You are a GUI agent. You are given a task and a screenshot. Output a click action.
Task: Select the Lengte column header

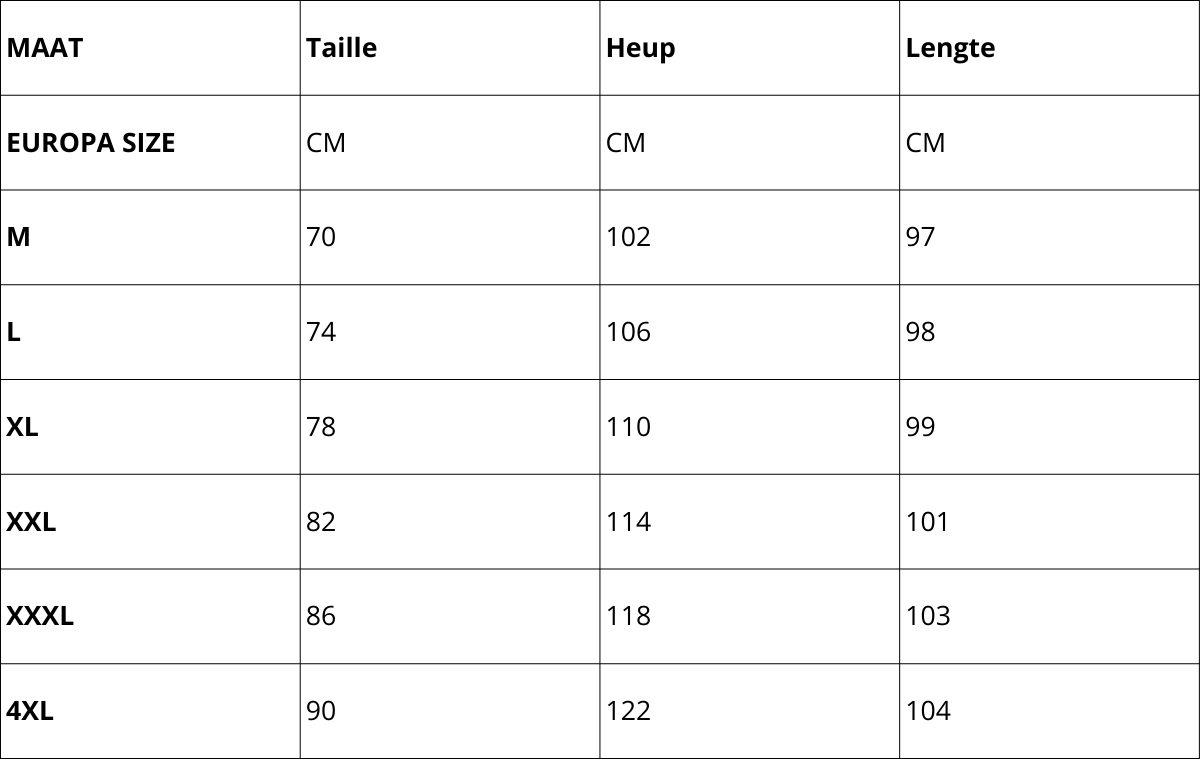coord(950,48)
